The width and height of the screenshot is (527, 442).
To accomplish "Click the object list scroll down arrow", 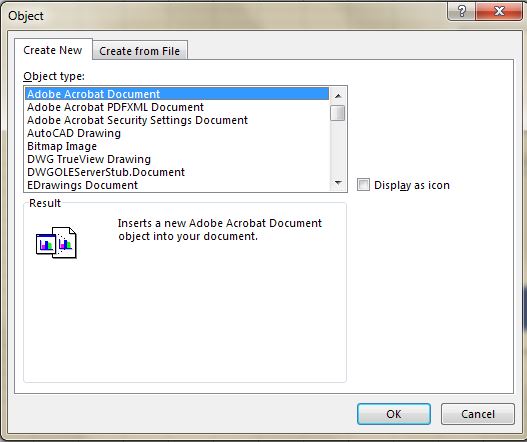I will point(338,183).
